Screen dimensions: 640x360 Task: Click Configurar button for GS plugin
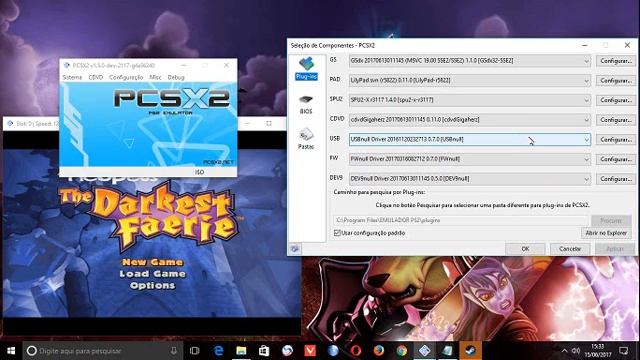click(x=616, y=61)
